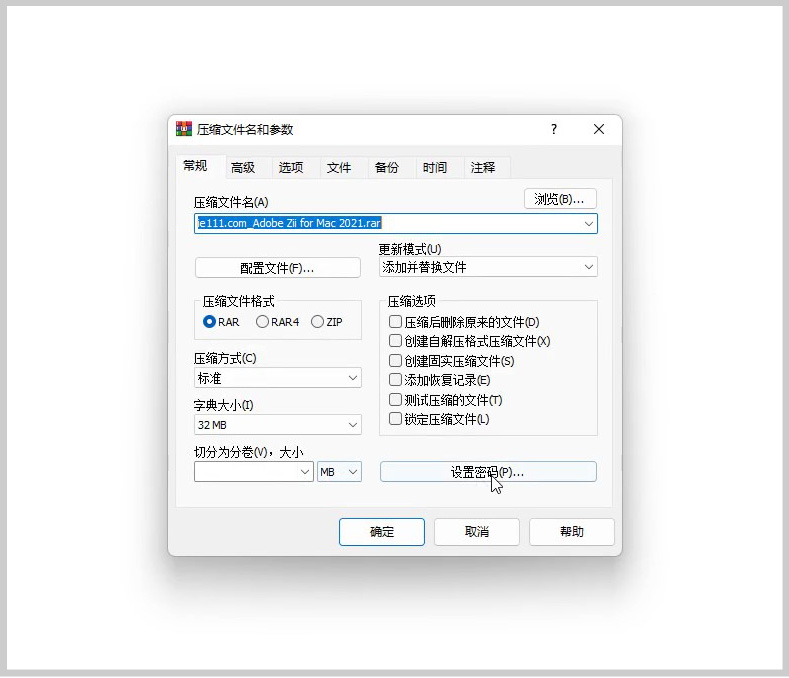Enable 创建固实压缩文件 checkbox
The height and width of the screenshot is (678, 789).
coord(396,360)
